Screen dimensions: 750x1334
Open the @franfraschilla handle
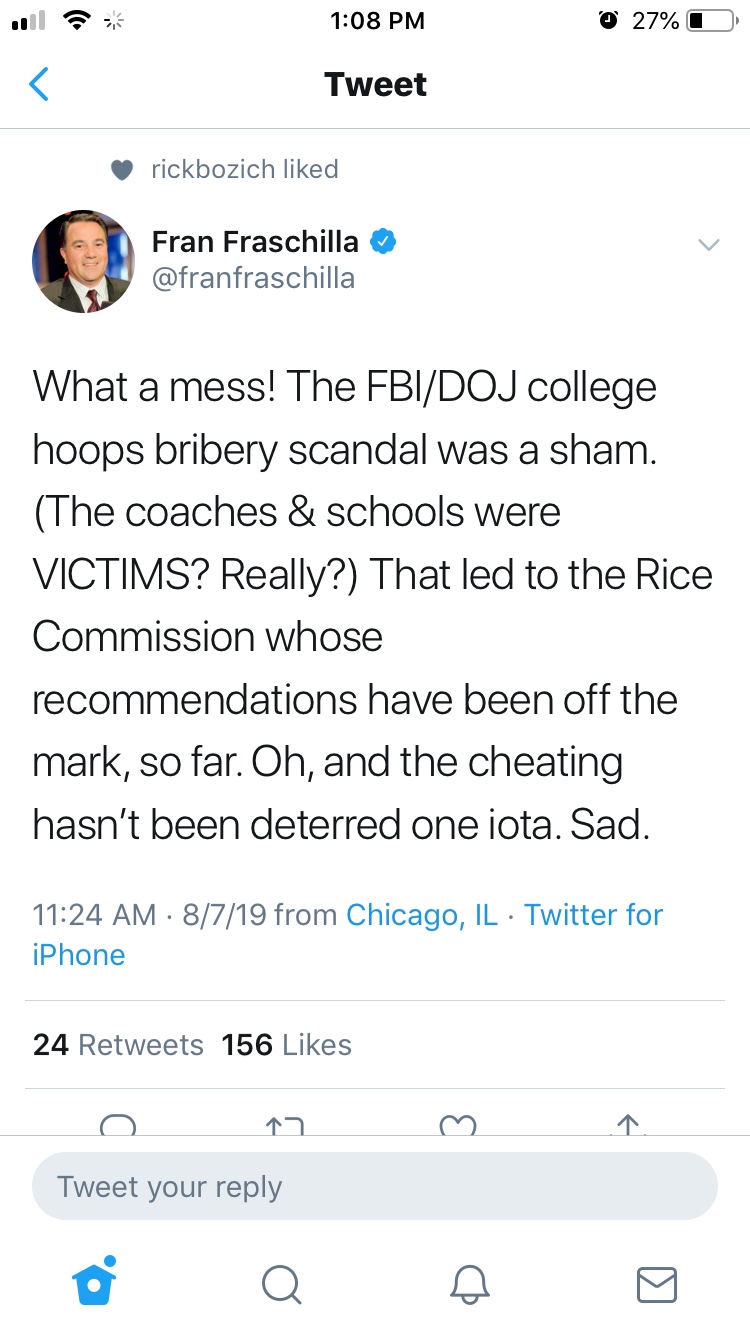[x=253, y=277]
